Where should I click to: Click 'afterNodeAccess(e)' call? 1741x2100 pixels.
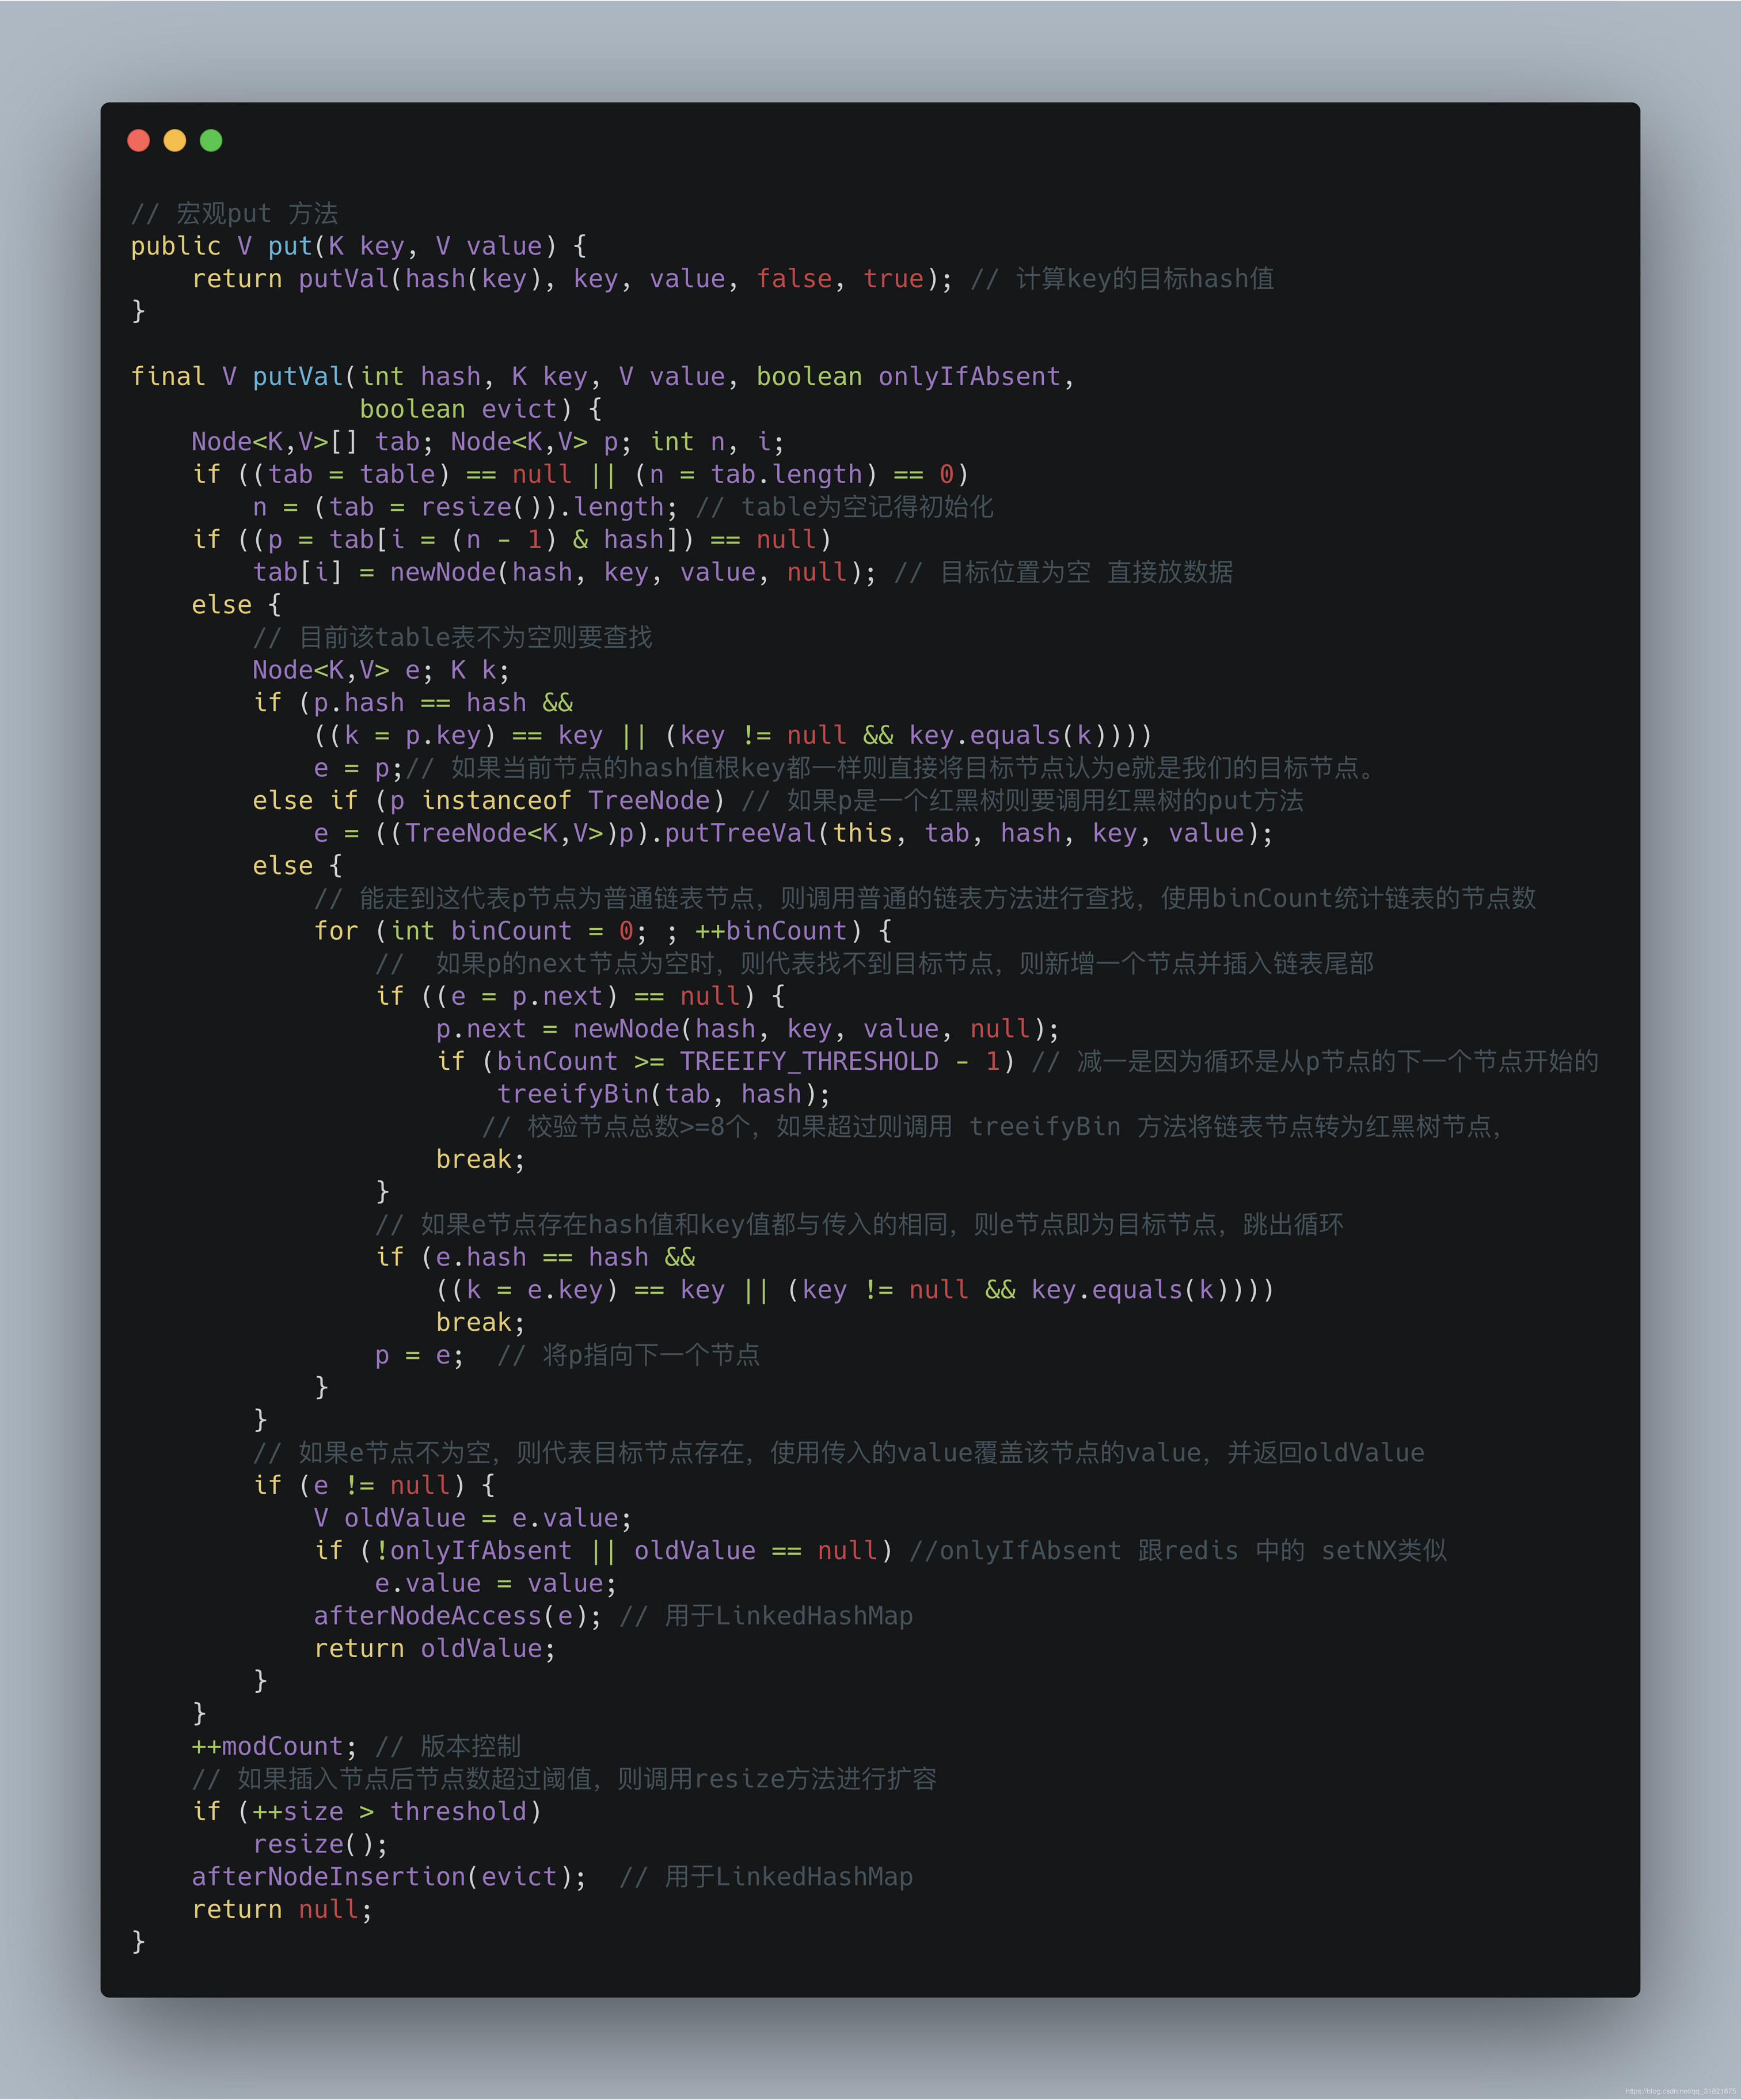point(450,1616)
